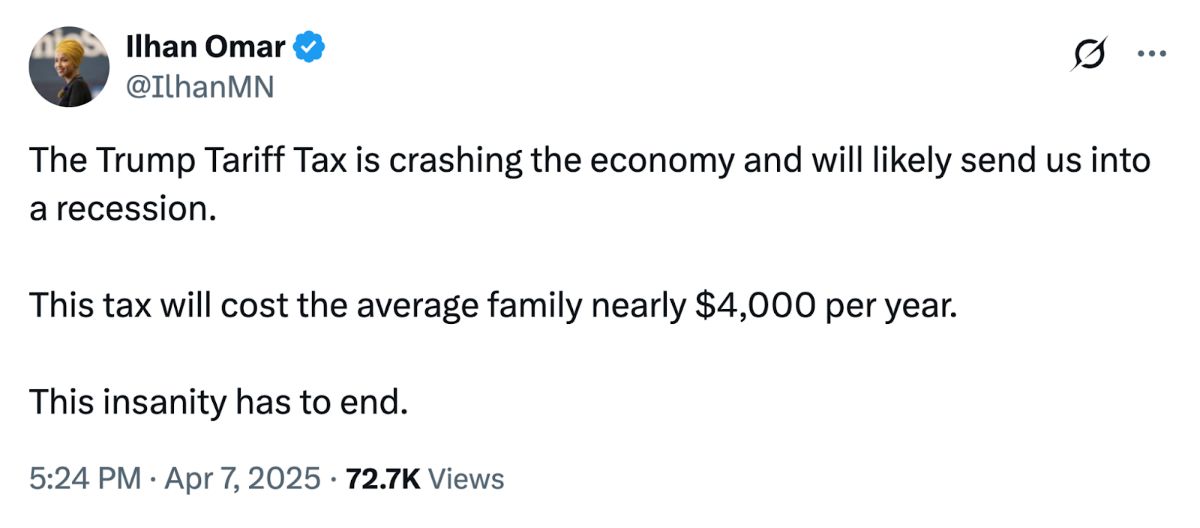Open Ilhan Omar's profile picture
The width and height of the screenshot is (1200, 528).
(68, 67)
